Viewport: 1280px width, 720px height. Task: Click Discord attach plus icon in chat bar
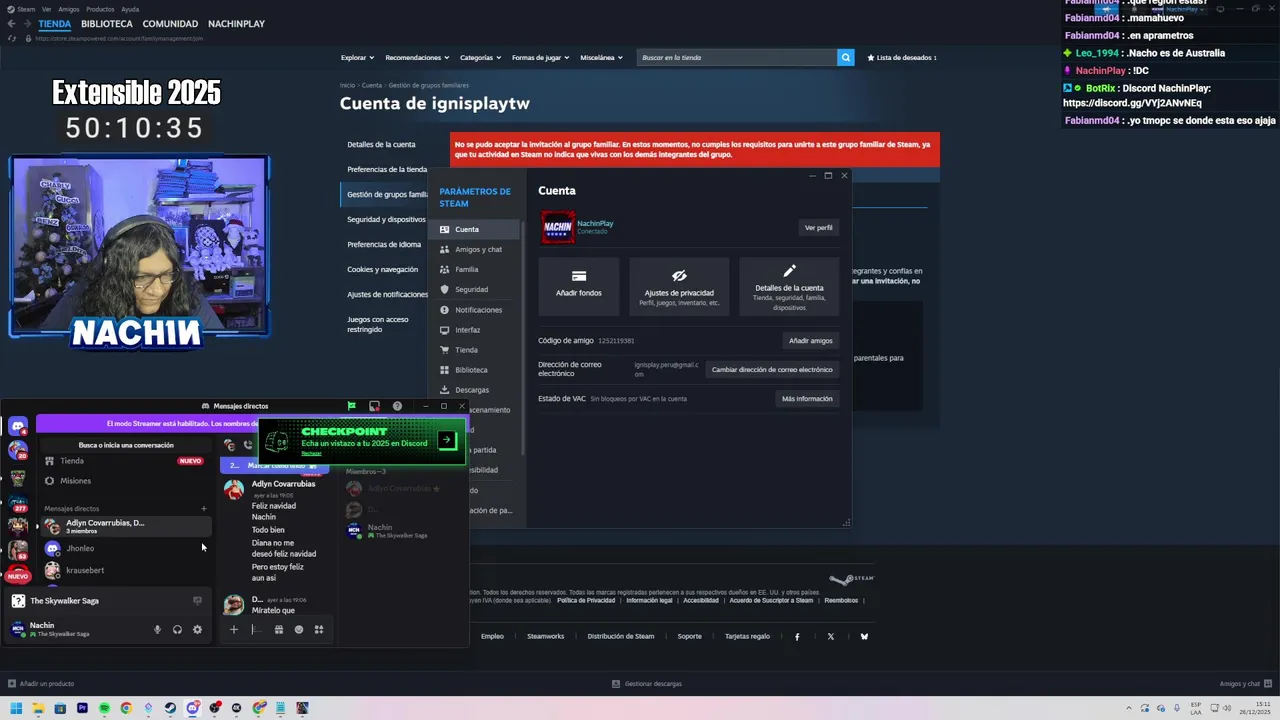coord(234,629)
